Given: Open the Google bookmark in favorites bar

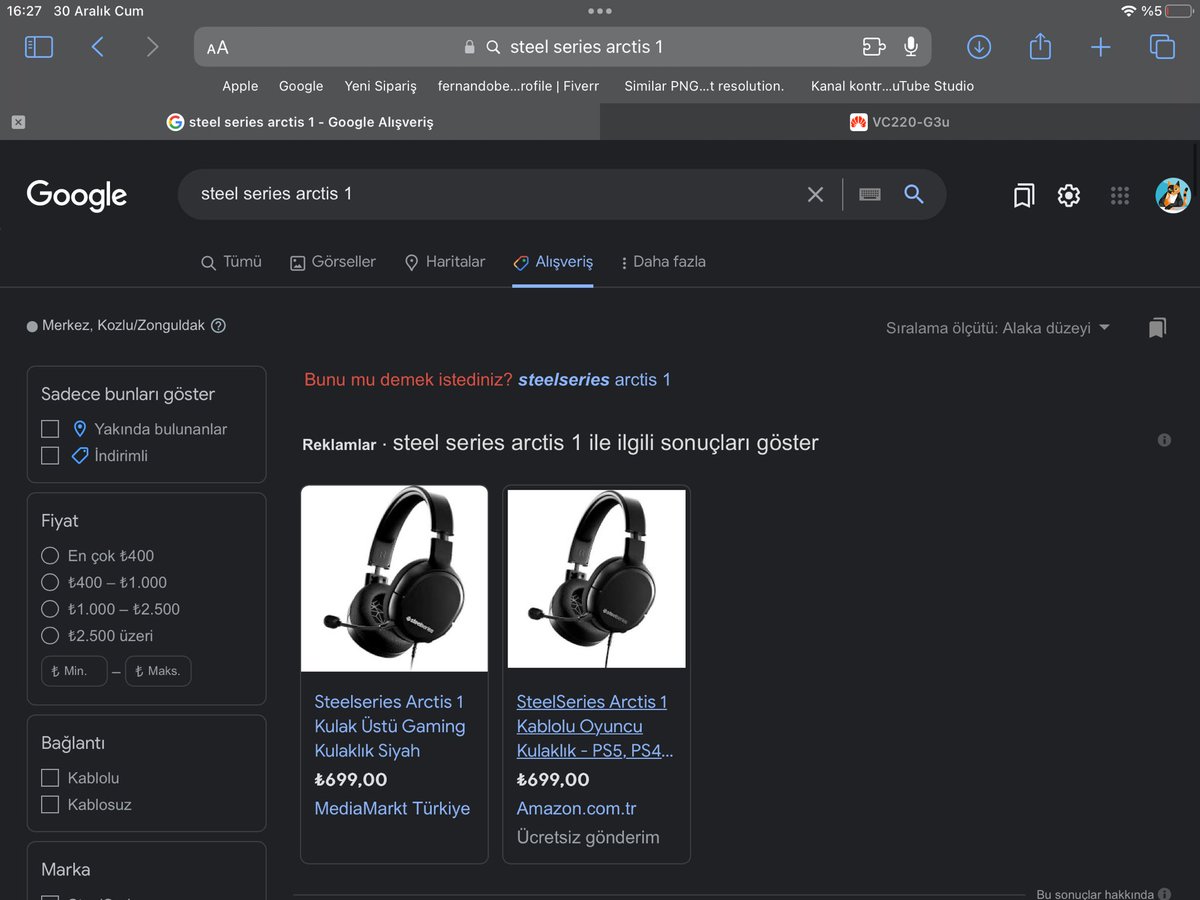Looking at the screenshot, I should click(x=301, y=86).
